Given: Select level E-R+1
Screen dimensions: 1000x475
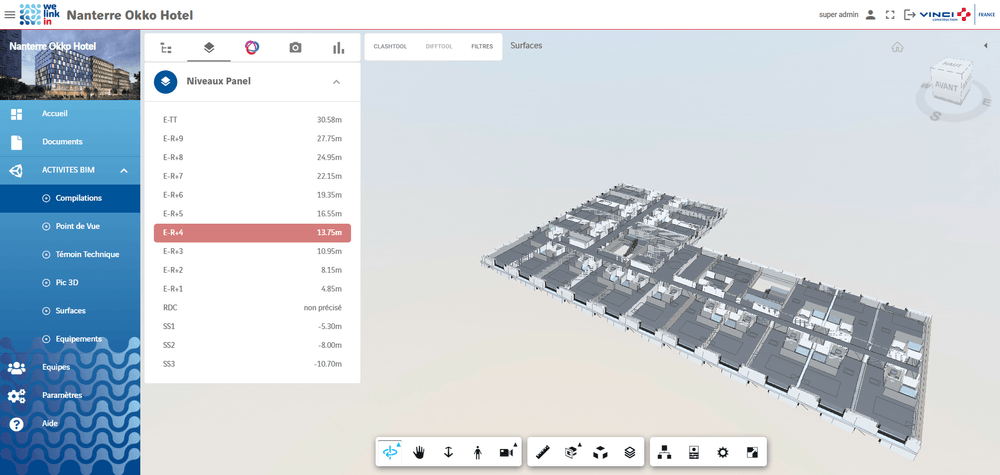Looking at the screenshot, I should click(253, 289).
